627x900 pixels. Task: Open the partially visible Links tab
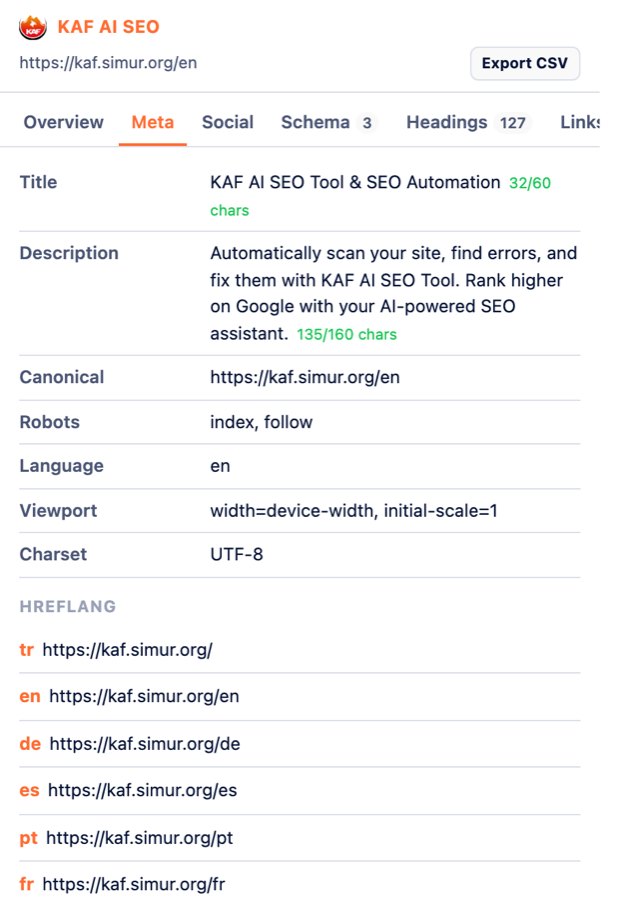(x=580, y=122)
